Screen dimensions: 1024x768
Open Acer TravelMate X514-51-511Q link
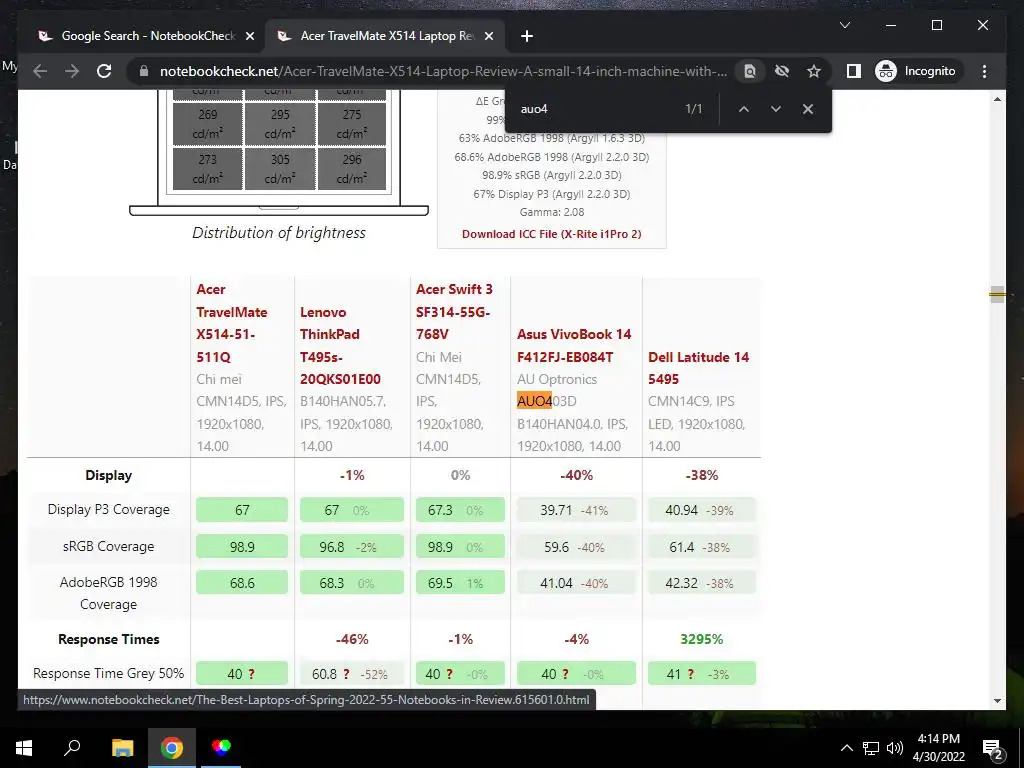[232, 323]
